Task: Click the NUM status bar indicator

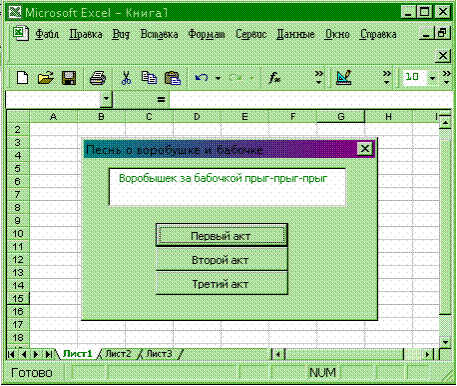Action: 322,372
